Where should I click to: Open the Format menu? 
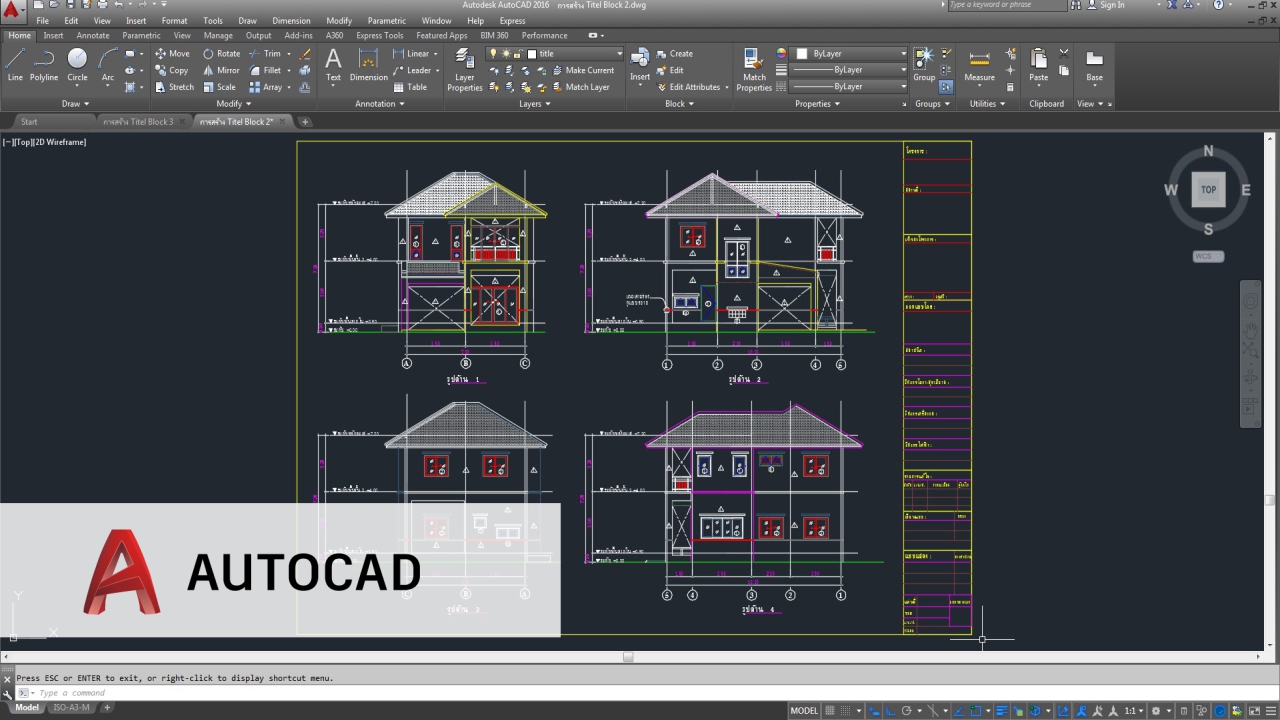174,21
